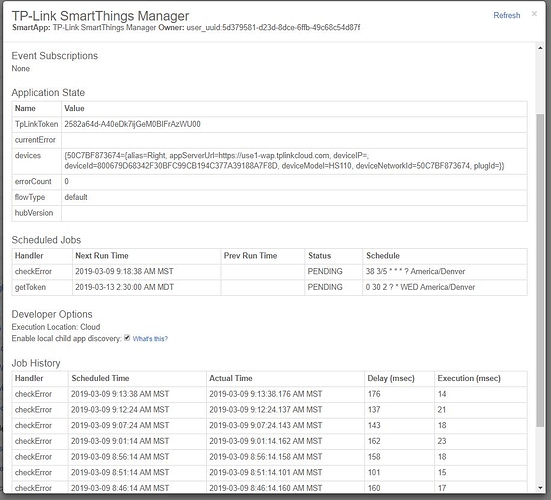Click scheduled time 2019-03-09 8:56:14 AM MST
Screen dimensions: 551x500
pyautogui.click(x=120, y=457)
